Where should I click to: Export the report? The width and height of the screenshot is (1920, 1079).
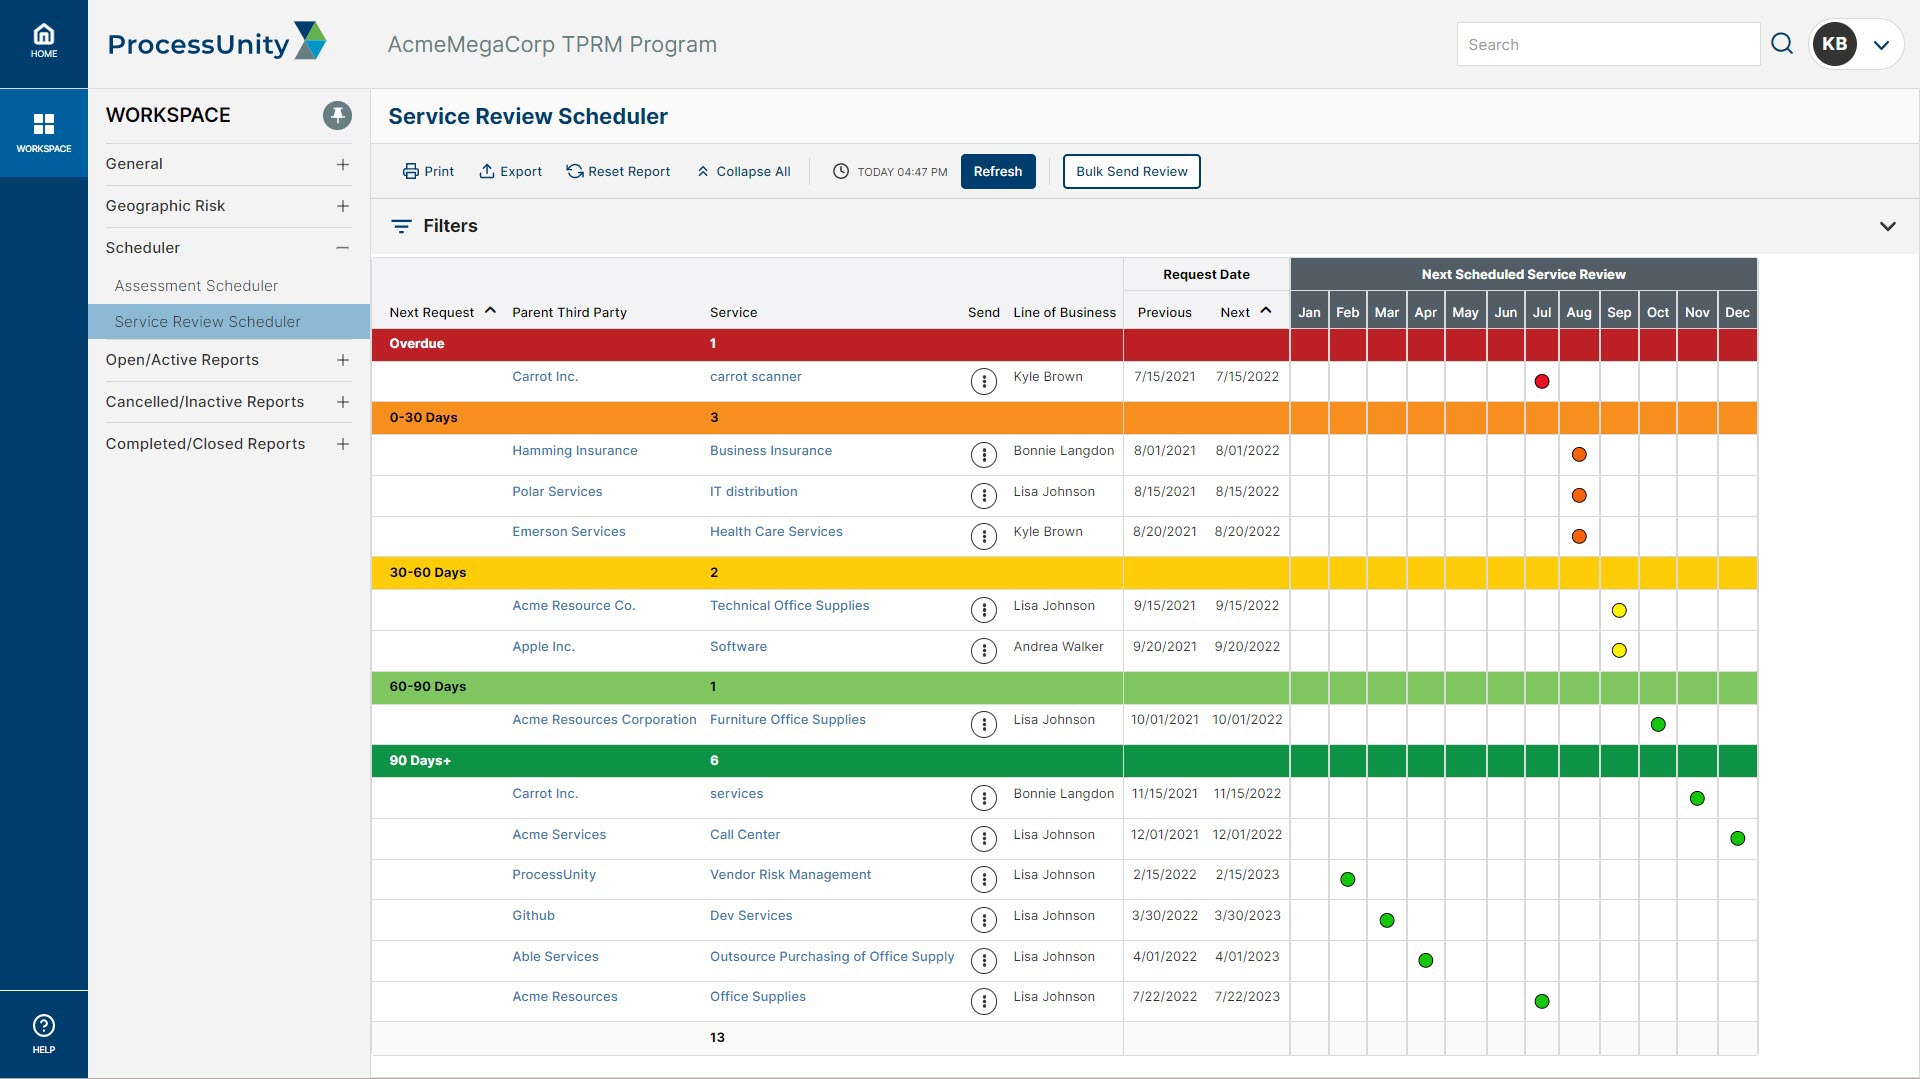[x=510, y=172]
